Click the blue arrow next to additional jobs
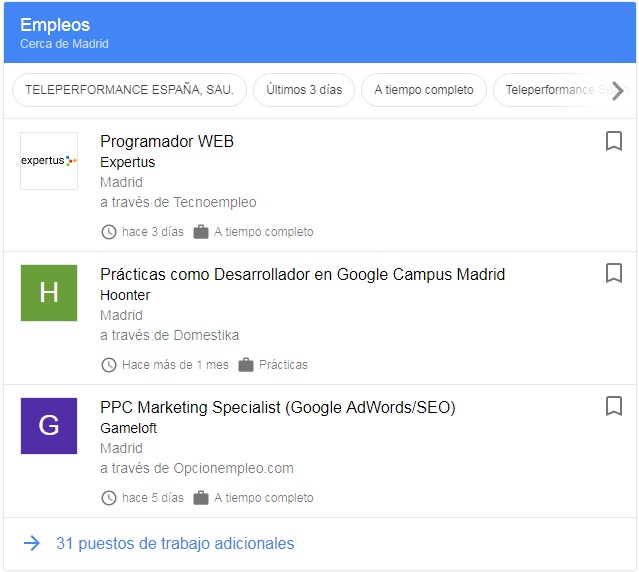This screenshot has width=639, height=572. (32, 544)
